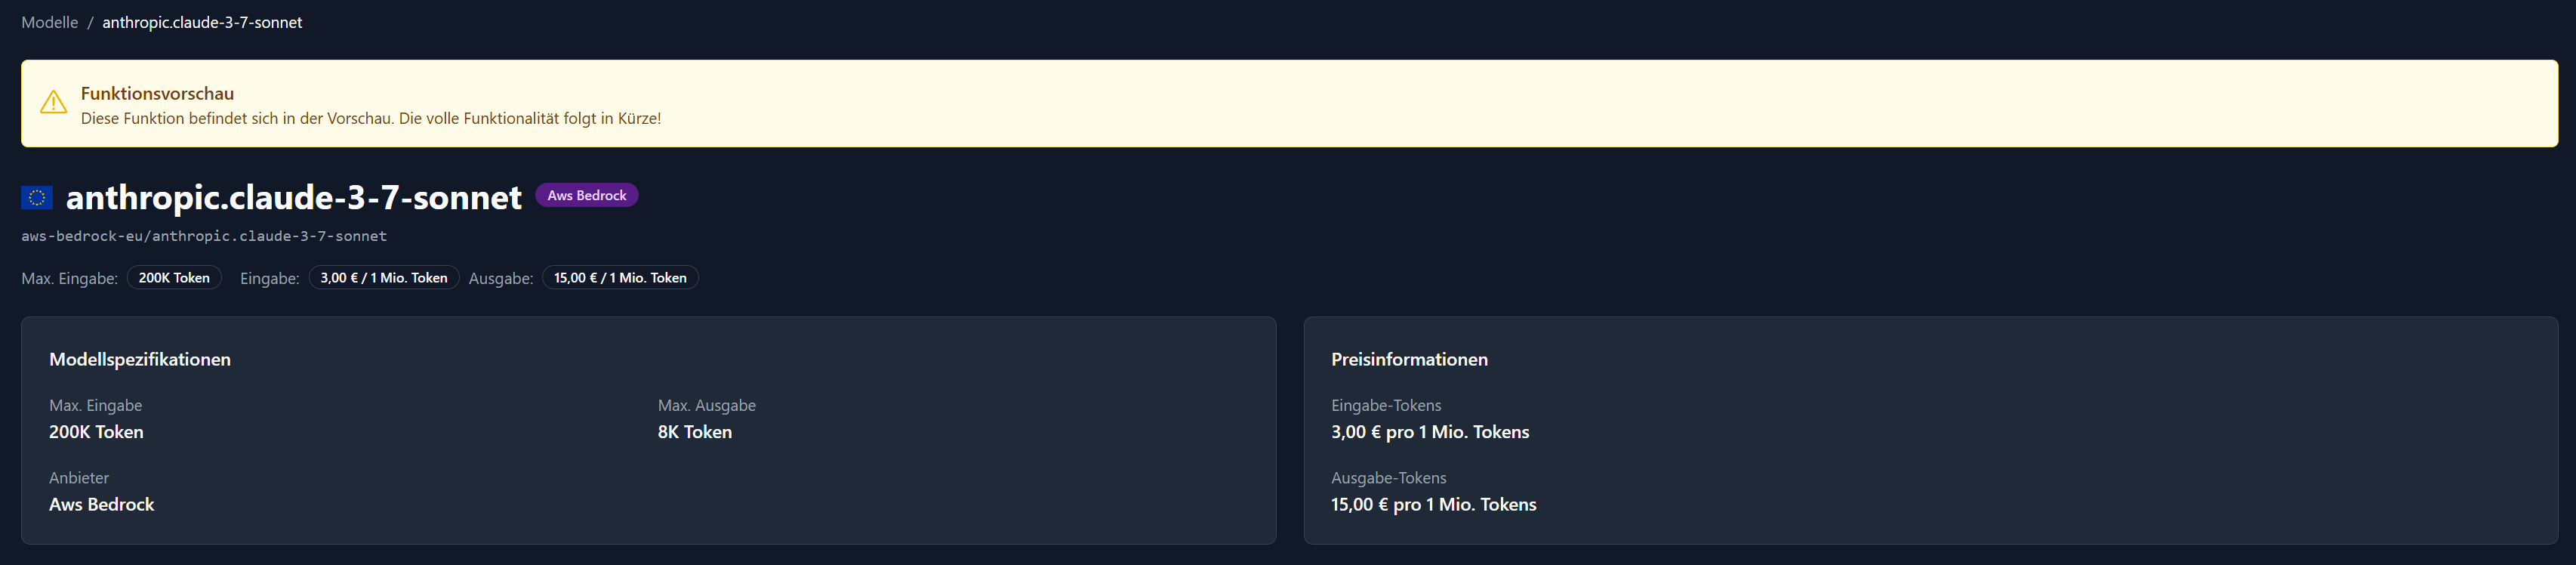Click the Preisinformationen card heading
Viewport: 2576px width, 565px height.
click(x=1409, y=359)
